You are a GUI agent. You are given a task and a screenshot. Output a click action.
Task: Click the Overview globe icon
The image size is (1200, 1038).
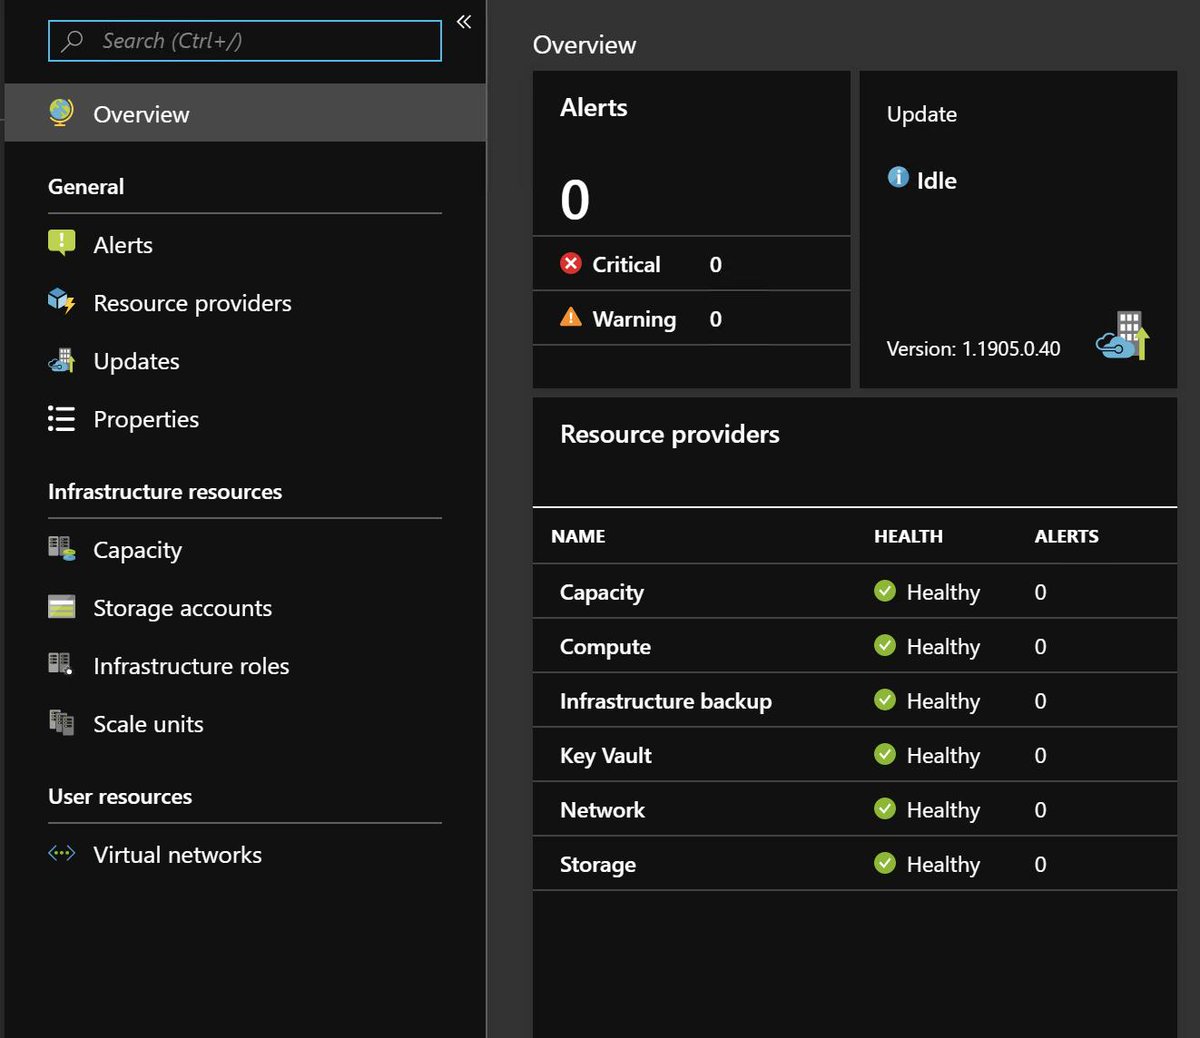[61, 113]
